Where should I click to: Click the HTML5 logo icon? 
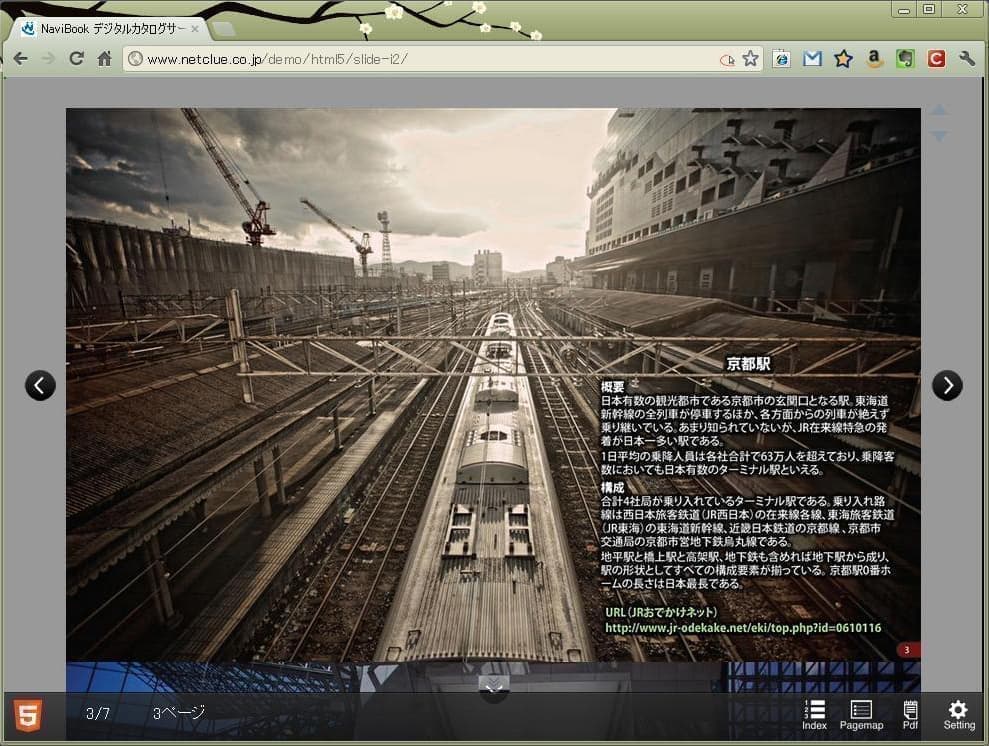click(28, 715)
